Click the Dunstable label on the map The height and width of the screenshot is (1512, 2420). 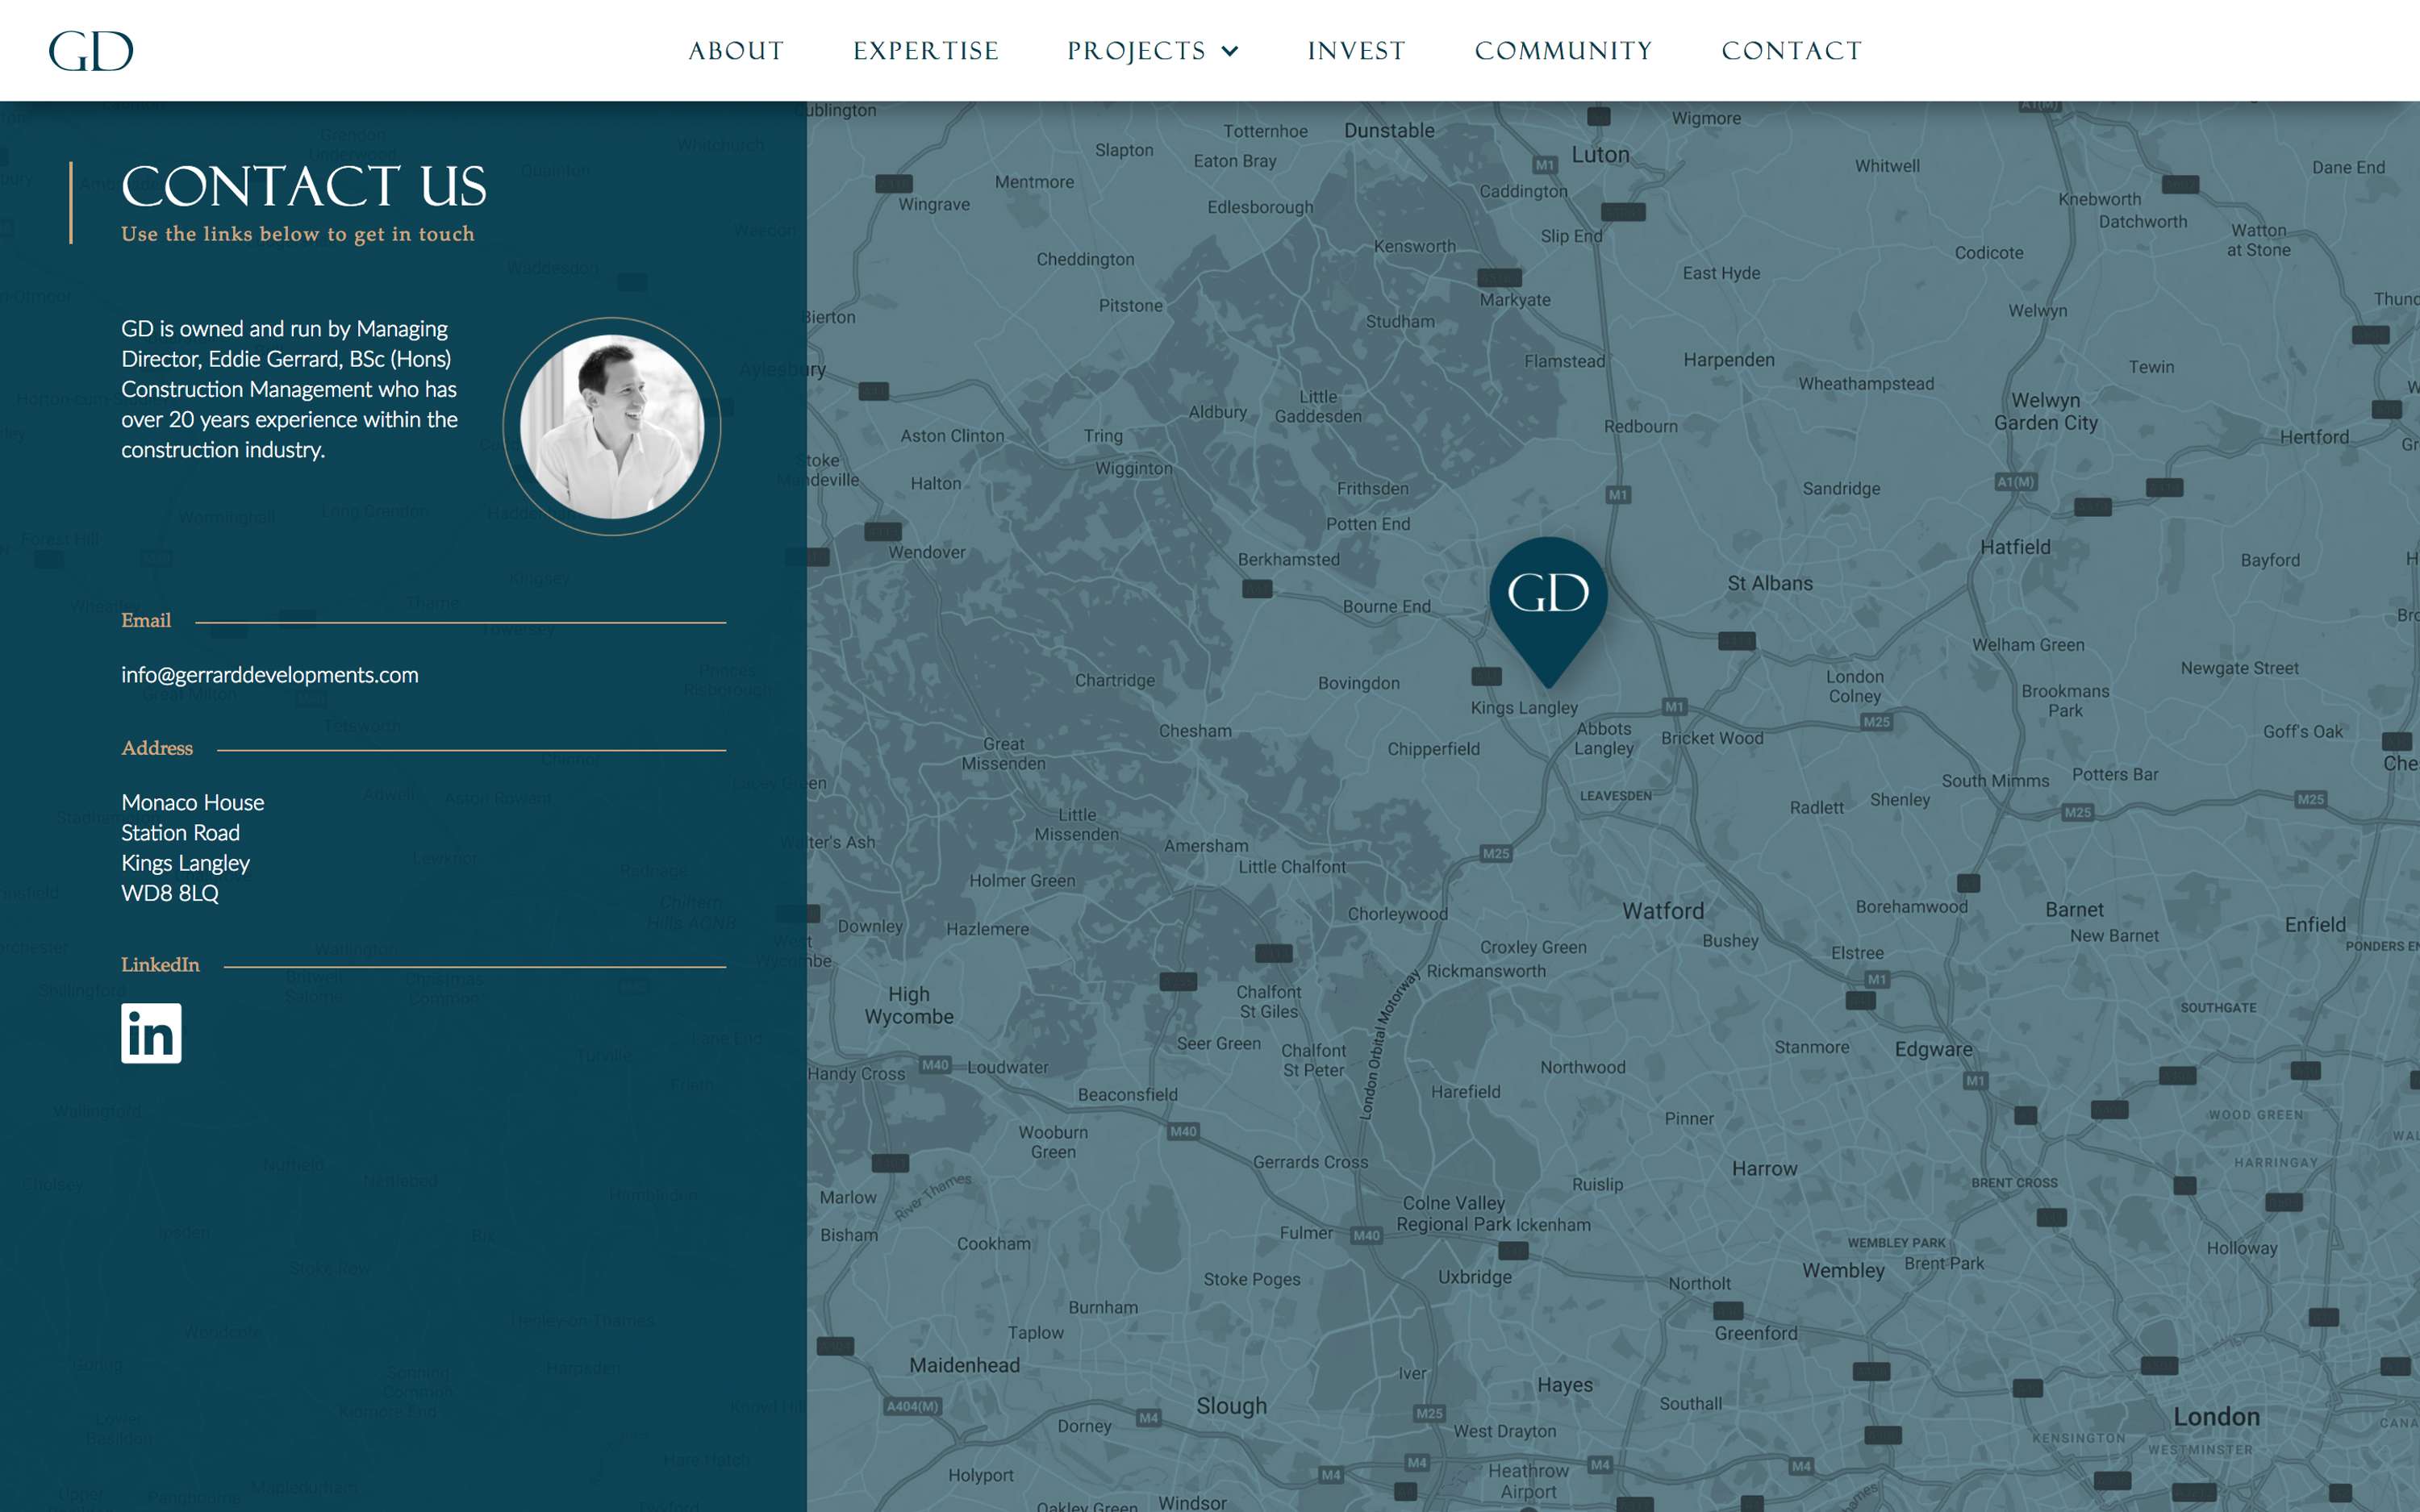click(1389, 130)
